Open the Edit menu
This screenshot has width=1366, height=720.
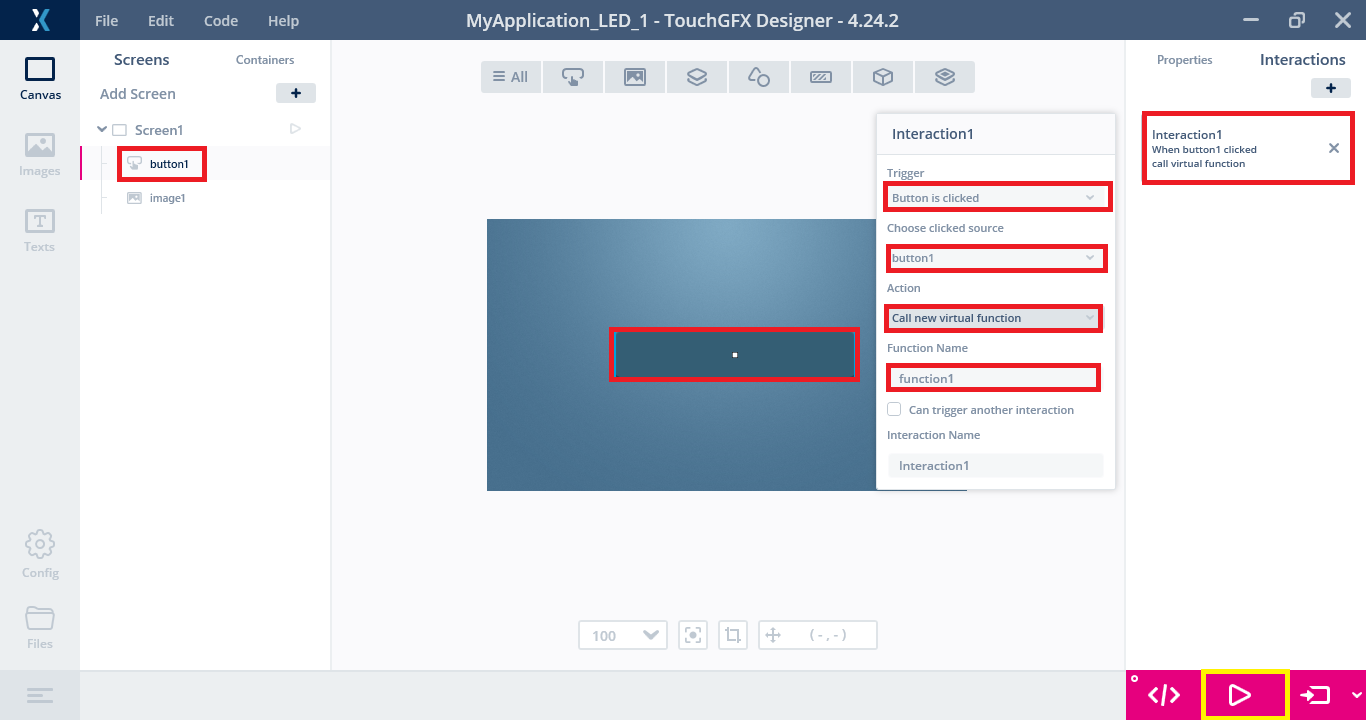(x=161, y=20)
